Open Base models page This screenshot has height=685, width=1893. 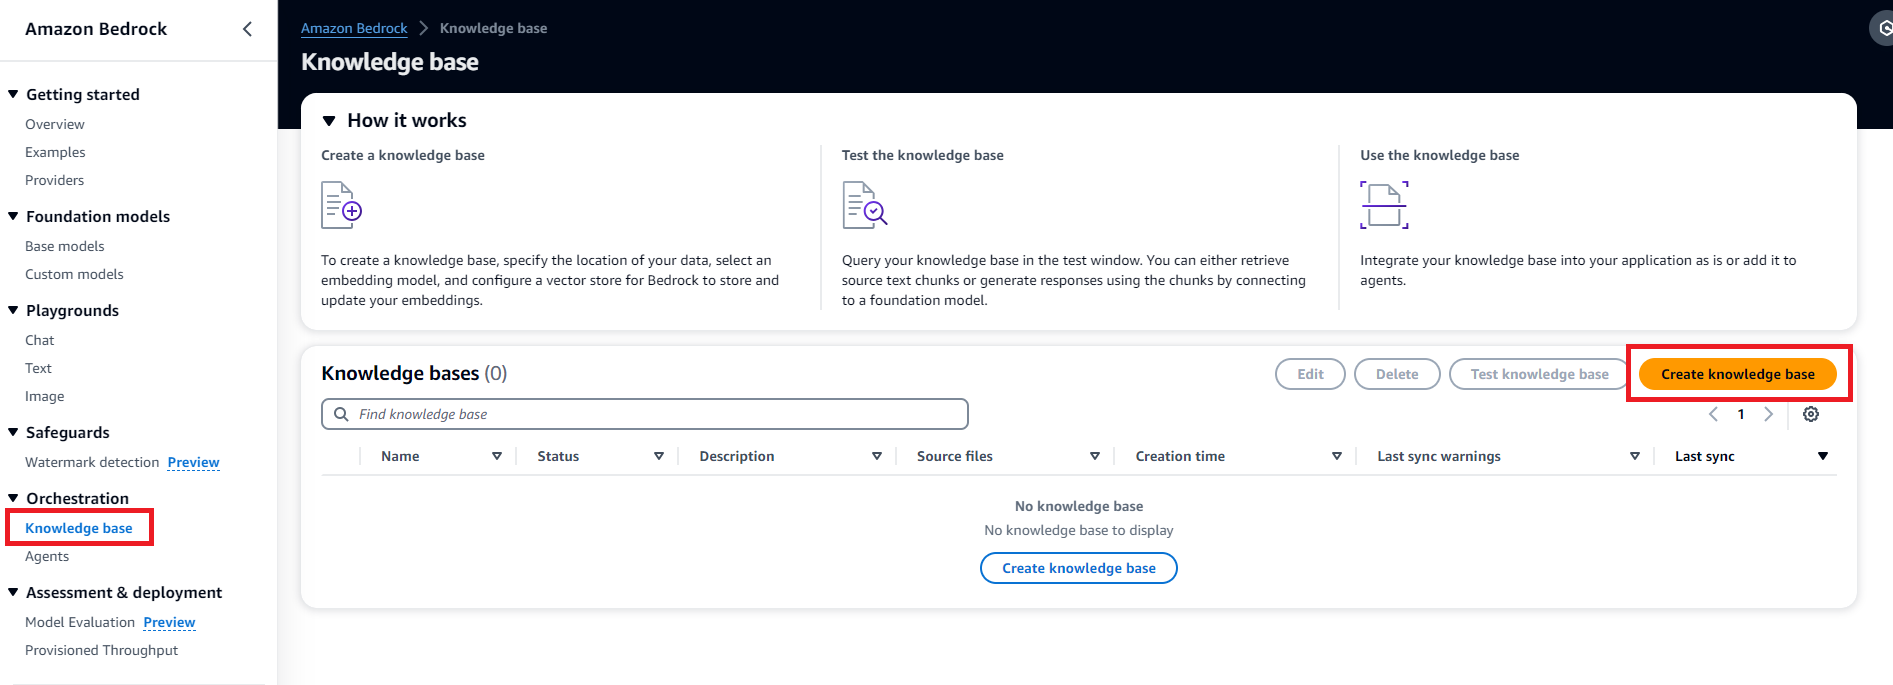point(64,246)
